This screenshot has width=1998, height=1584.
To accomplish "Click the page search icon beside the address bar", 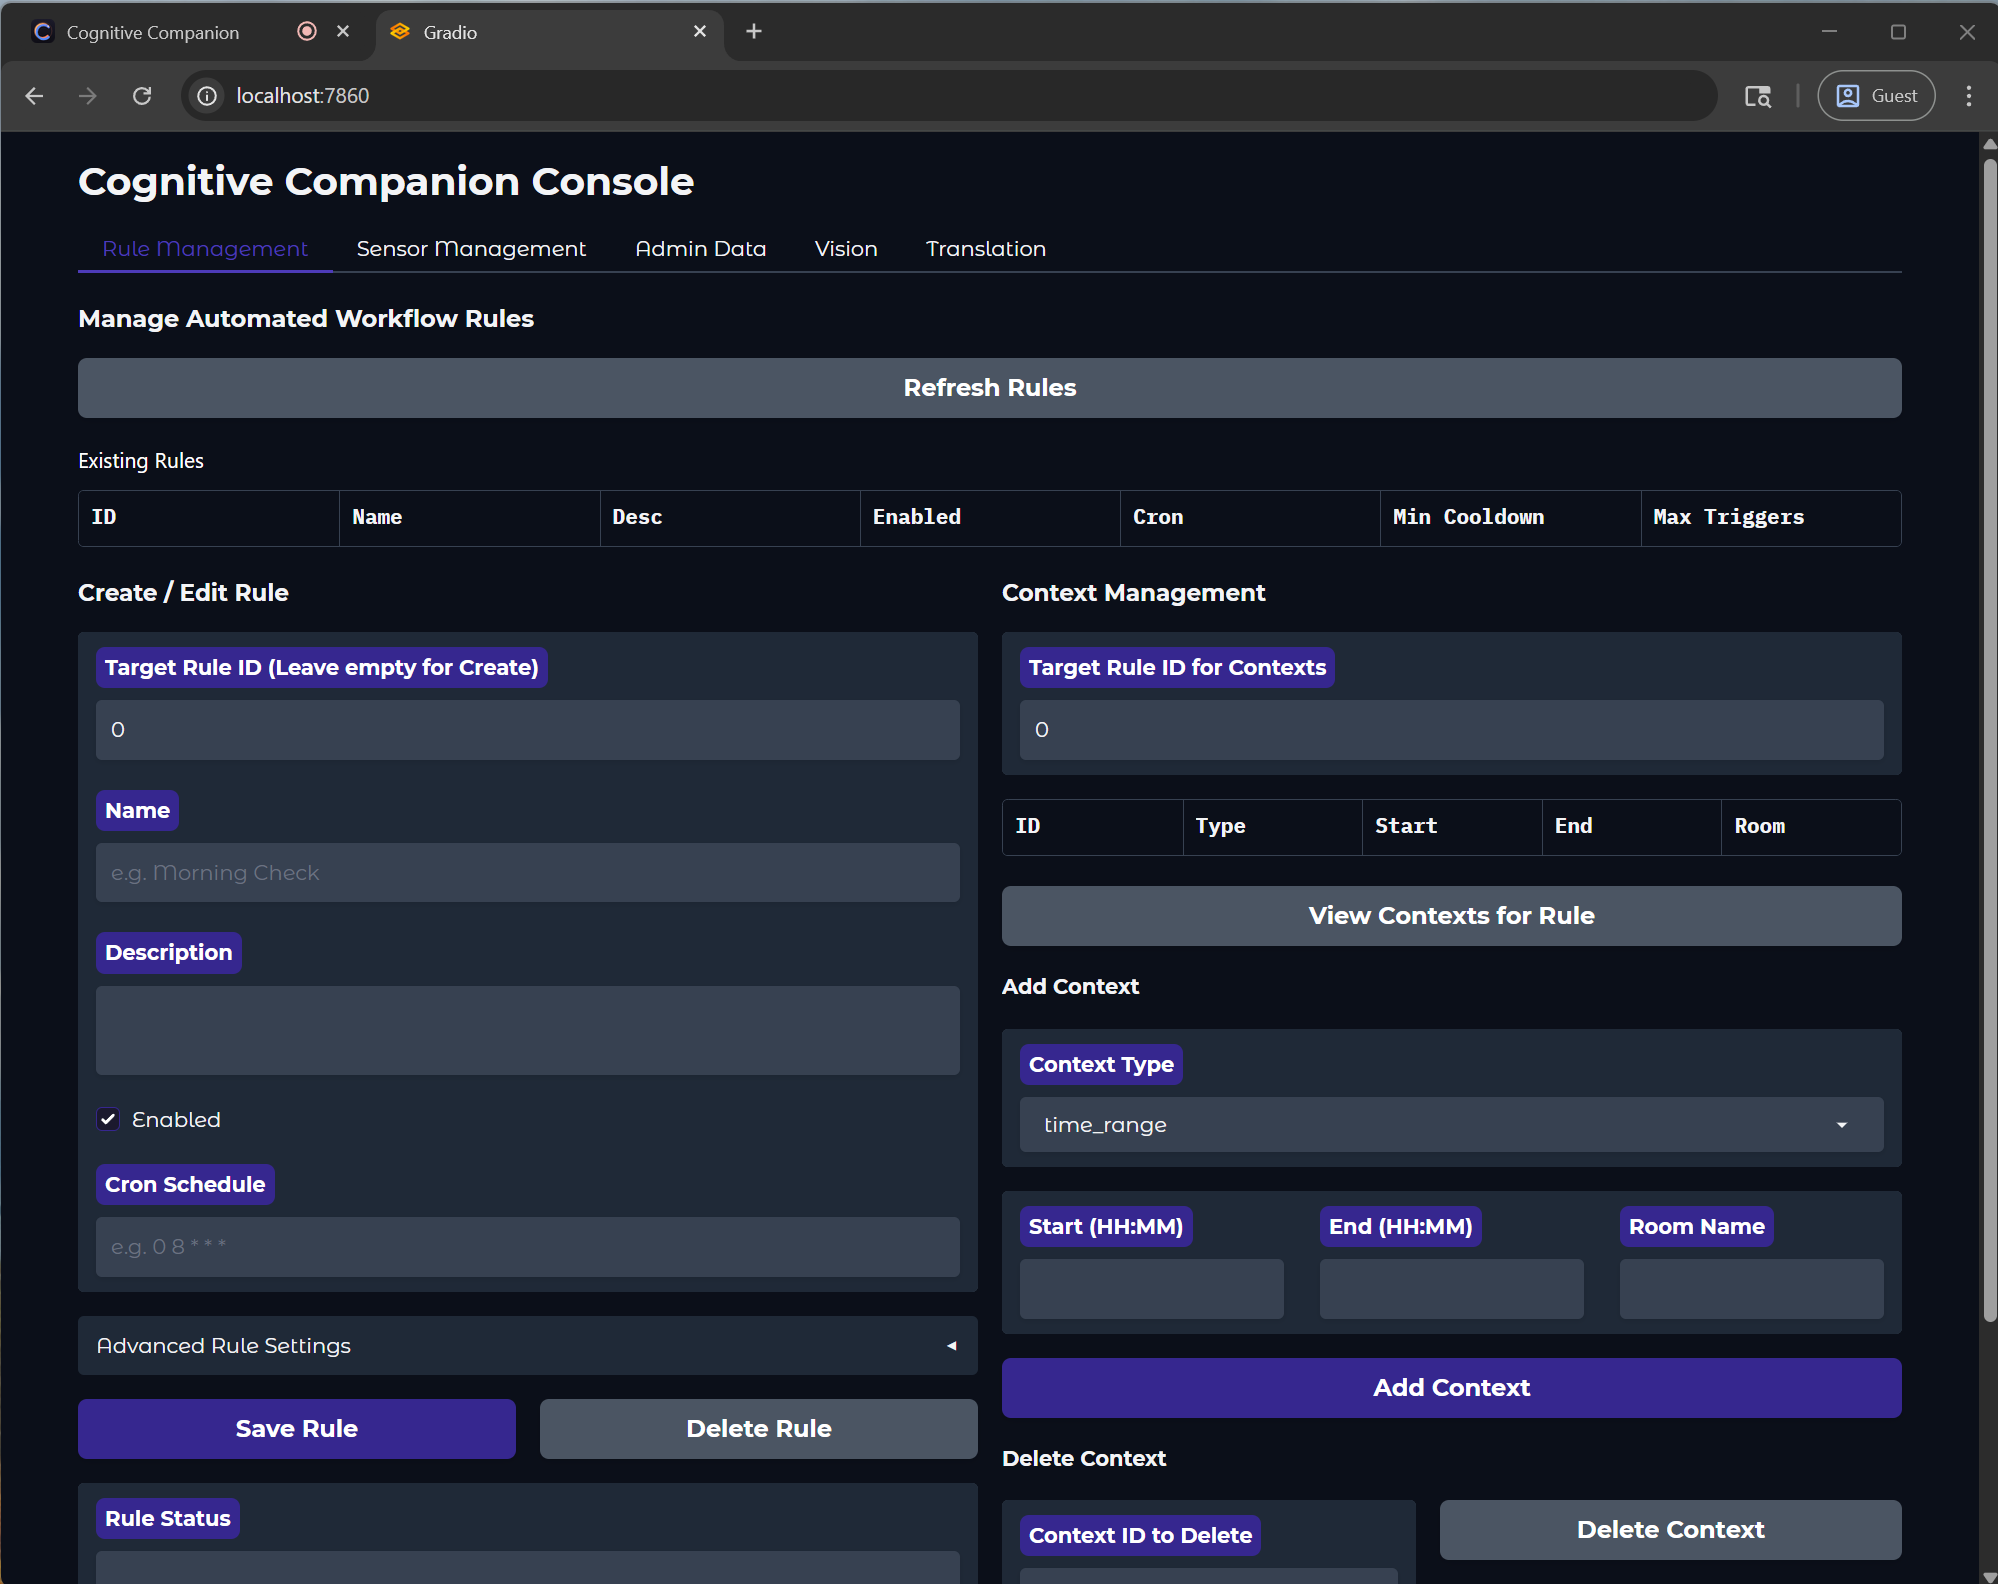I will point(1758,96).
